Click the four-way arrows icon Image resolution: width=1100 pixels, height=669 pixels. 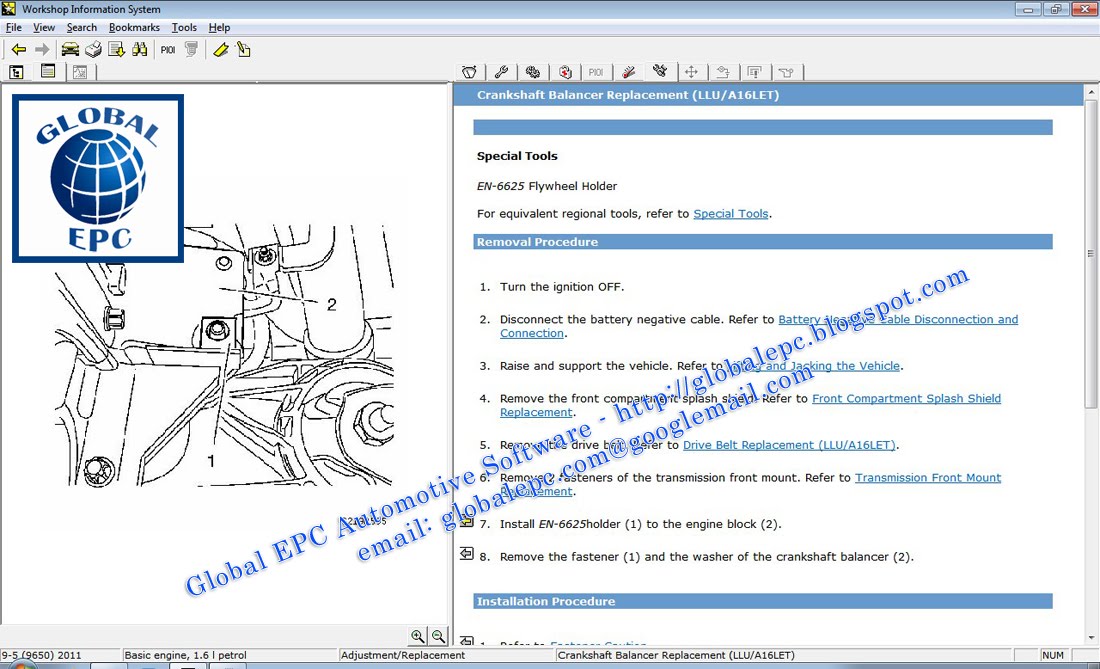point(691,72)
